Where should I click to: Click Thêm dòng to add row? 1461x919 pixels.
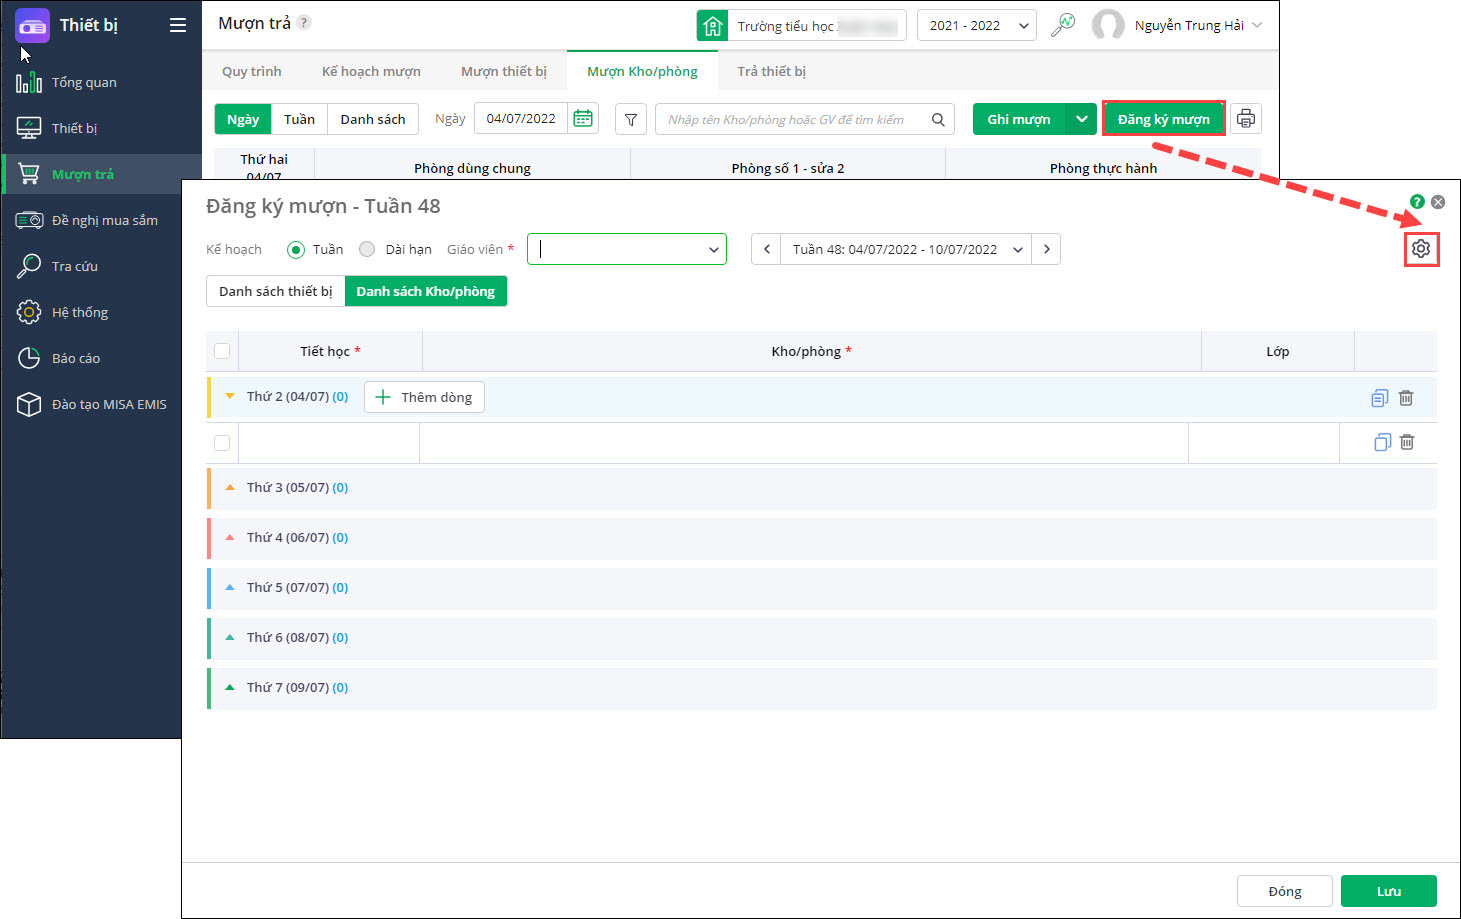pyautogui.click(x=424, y=397)
